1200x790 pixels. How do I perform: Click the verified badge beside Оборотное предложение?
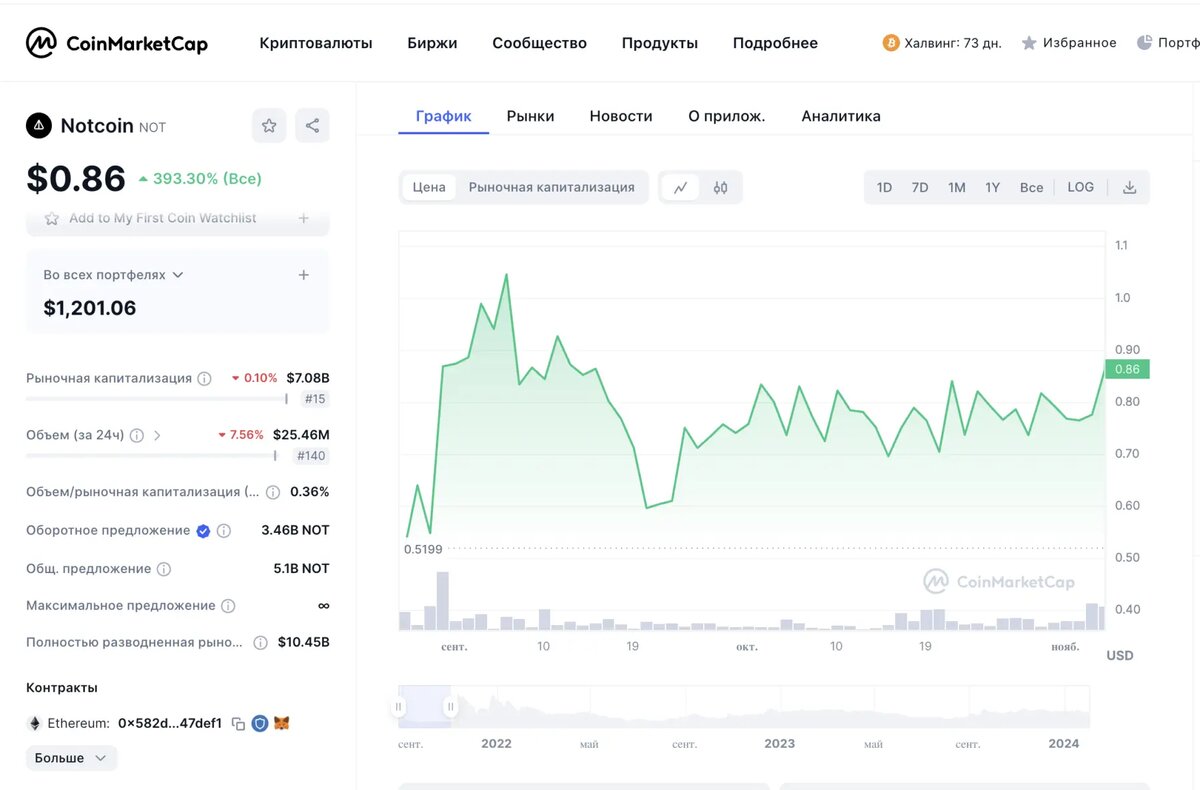coord(203,531)
